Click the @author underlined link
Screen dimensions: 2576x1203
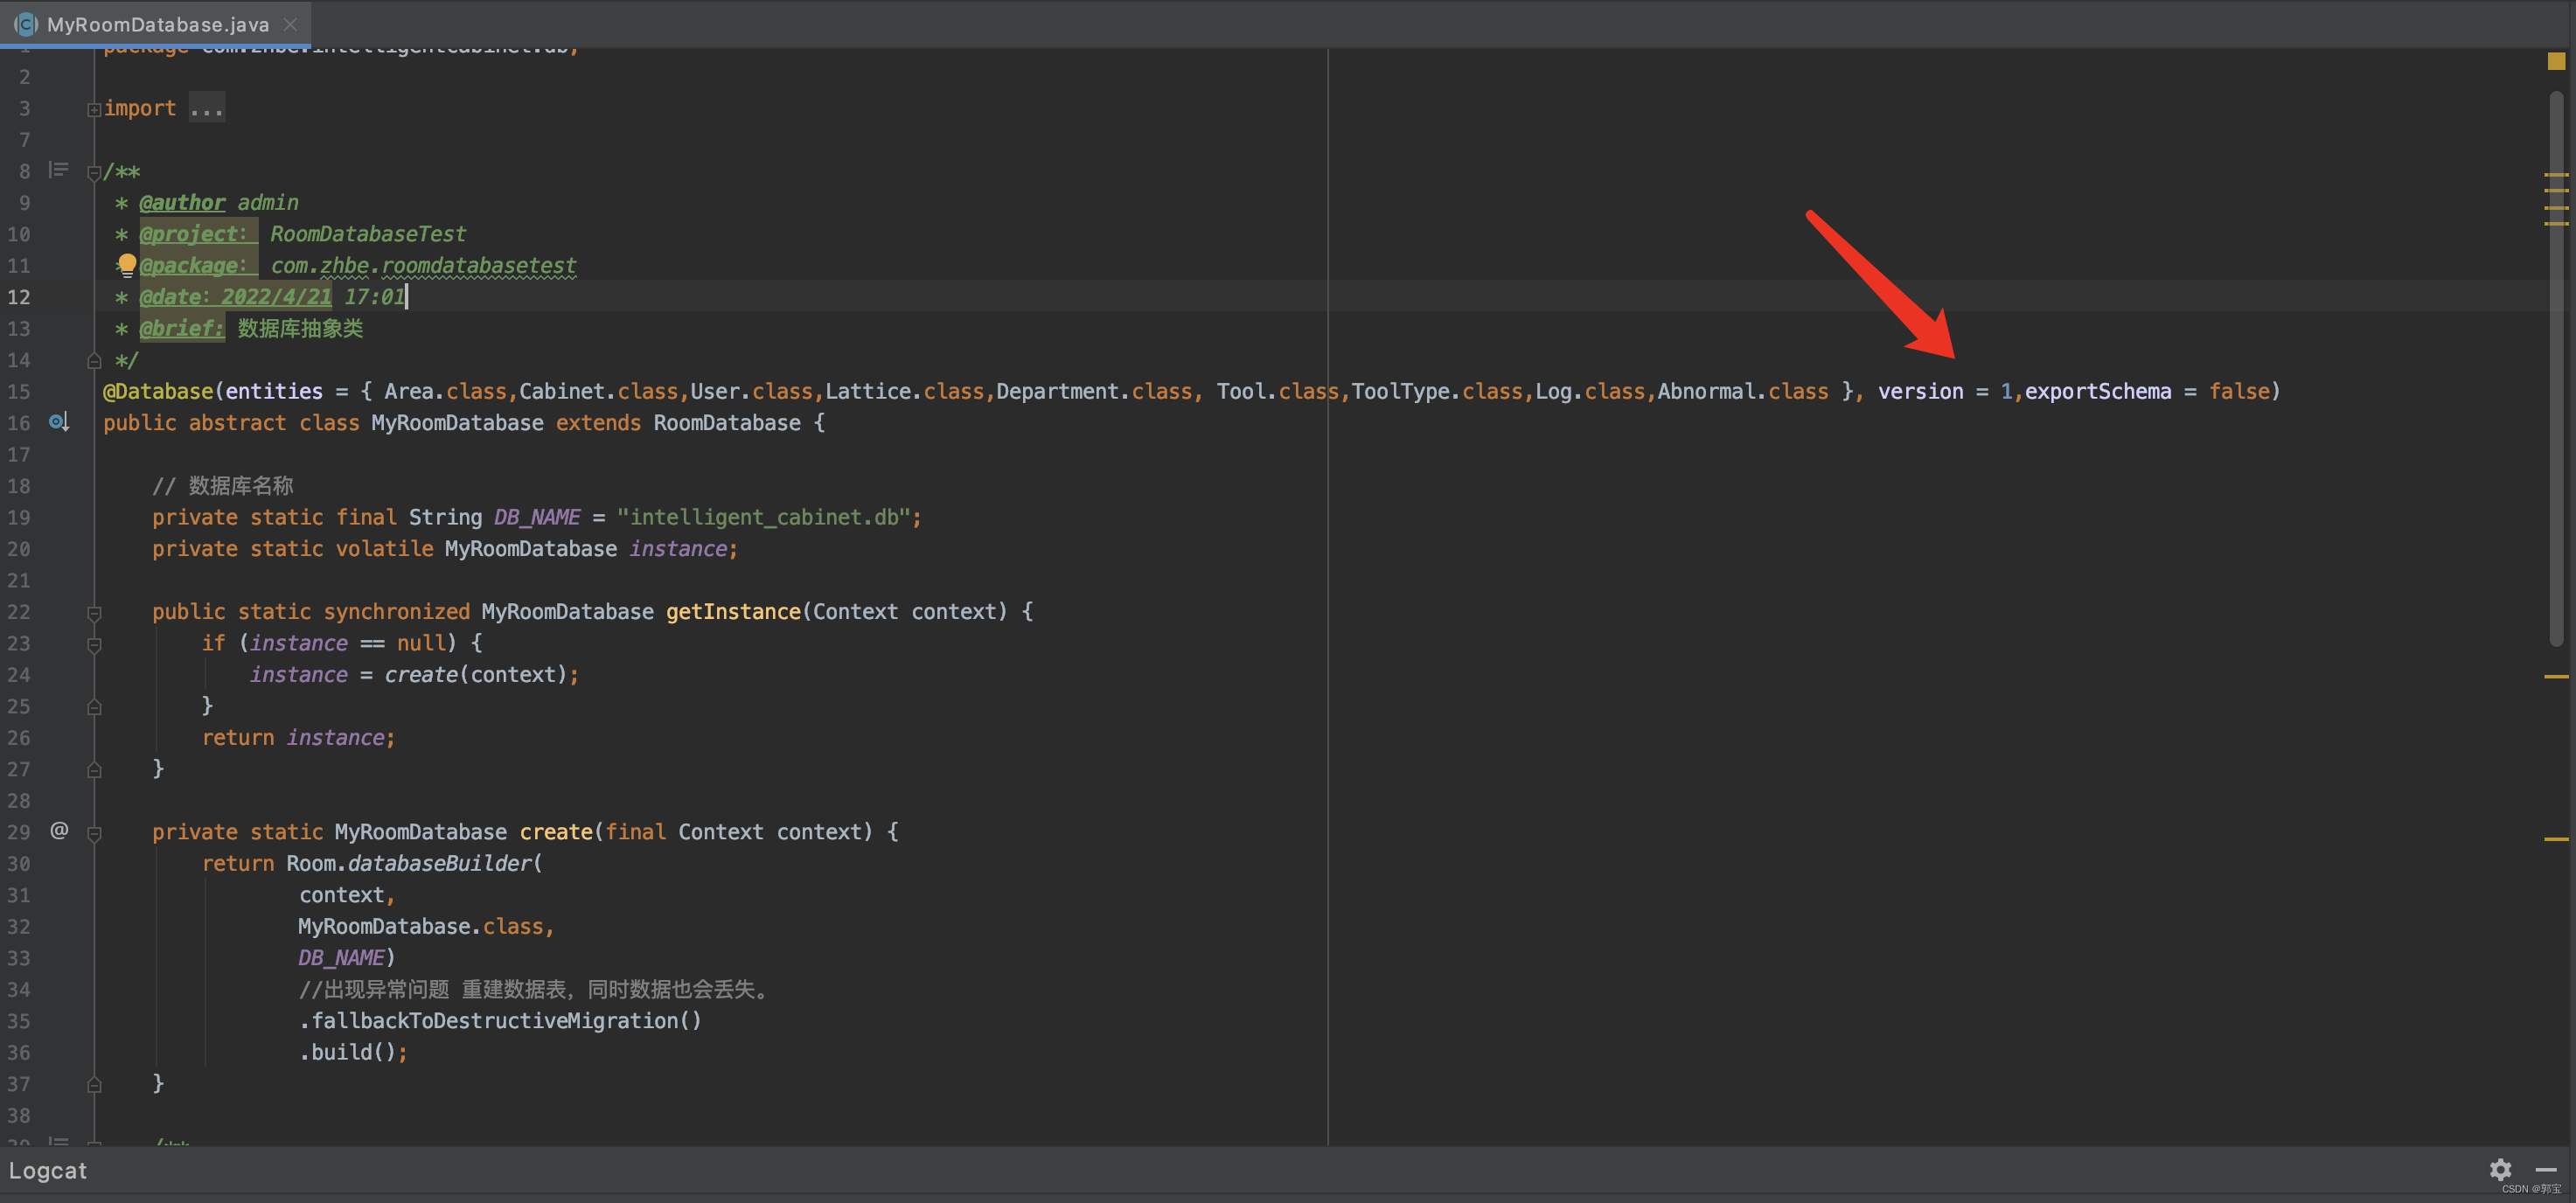click(181, 202)
